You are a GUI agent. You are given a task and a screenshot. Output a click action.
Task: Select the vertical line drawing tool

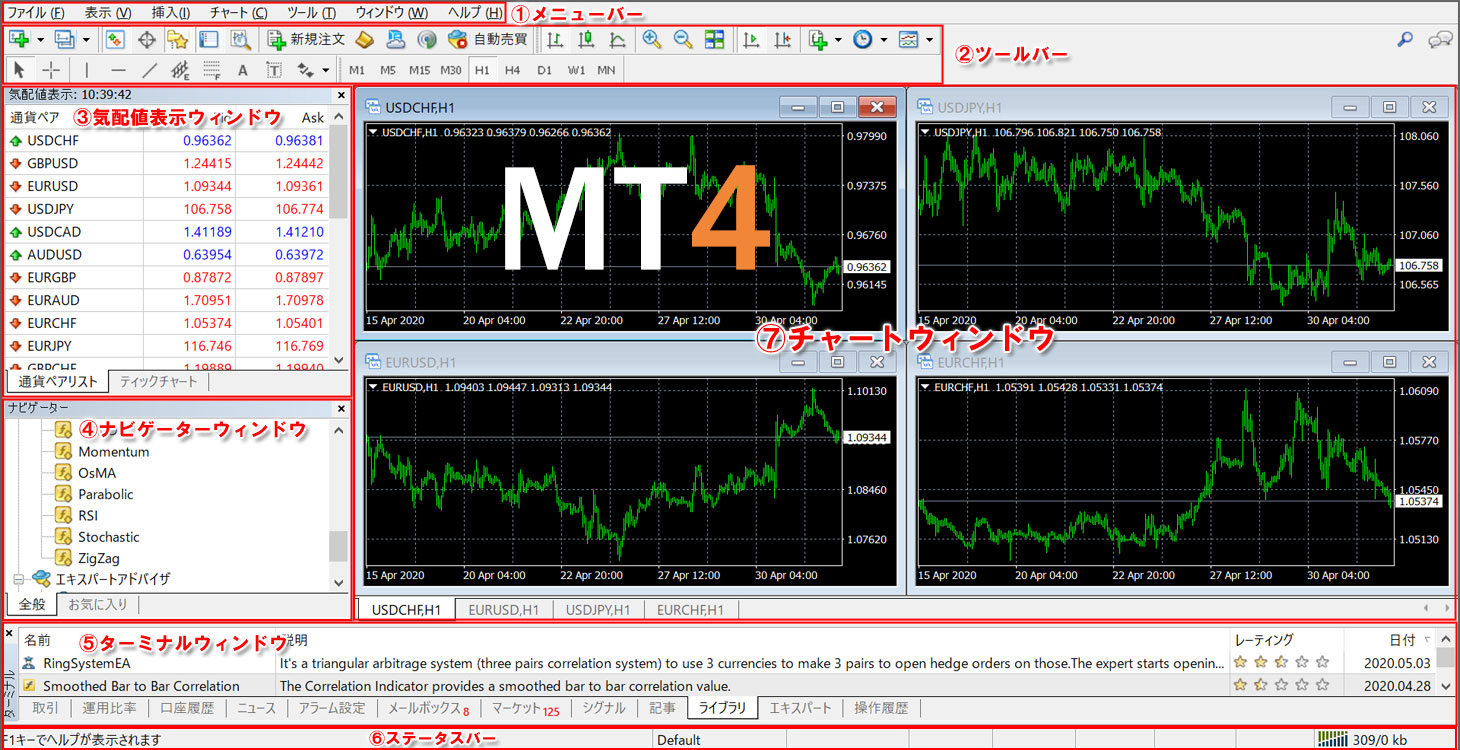pyautogui.click(x=87, y=70)
